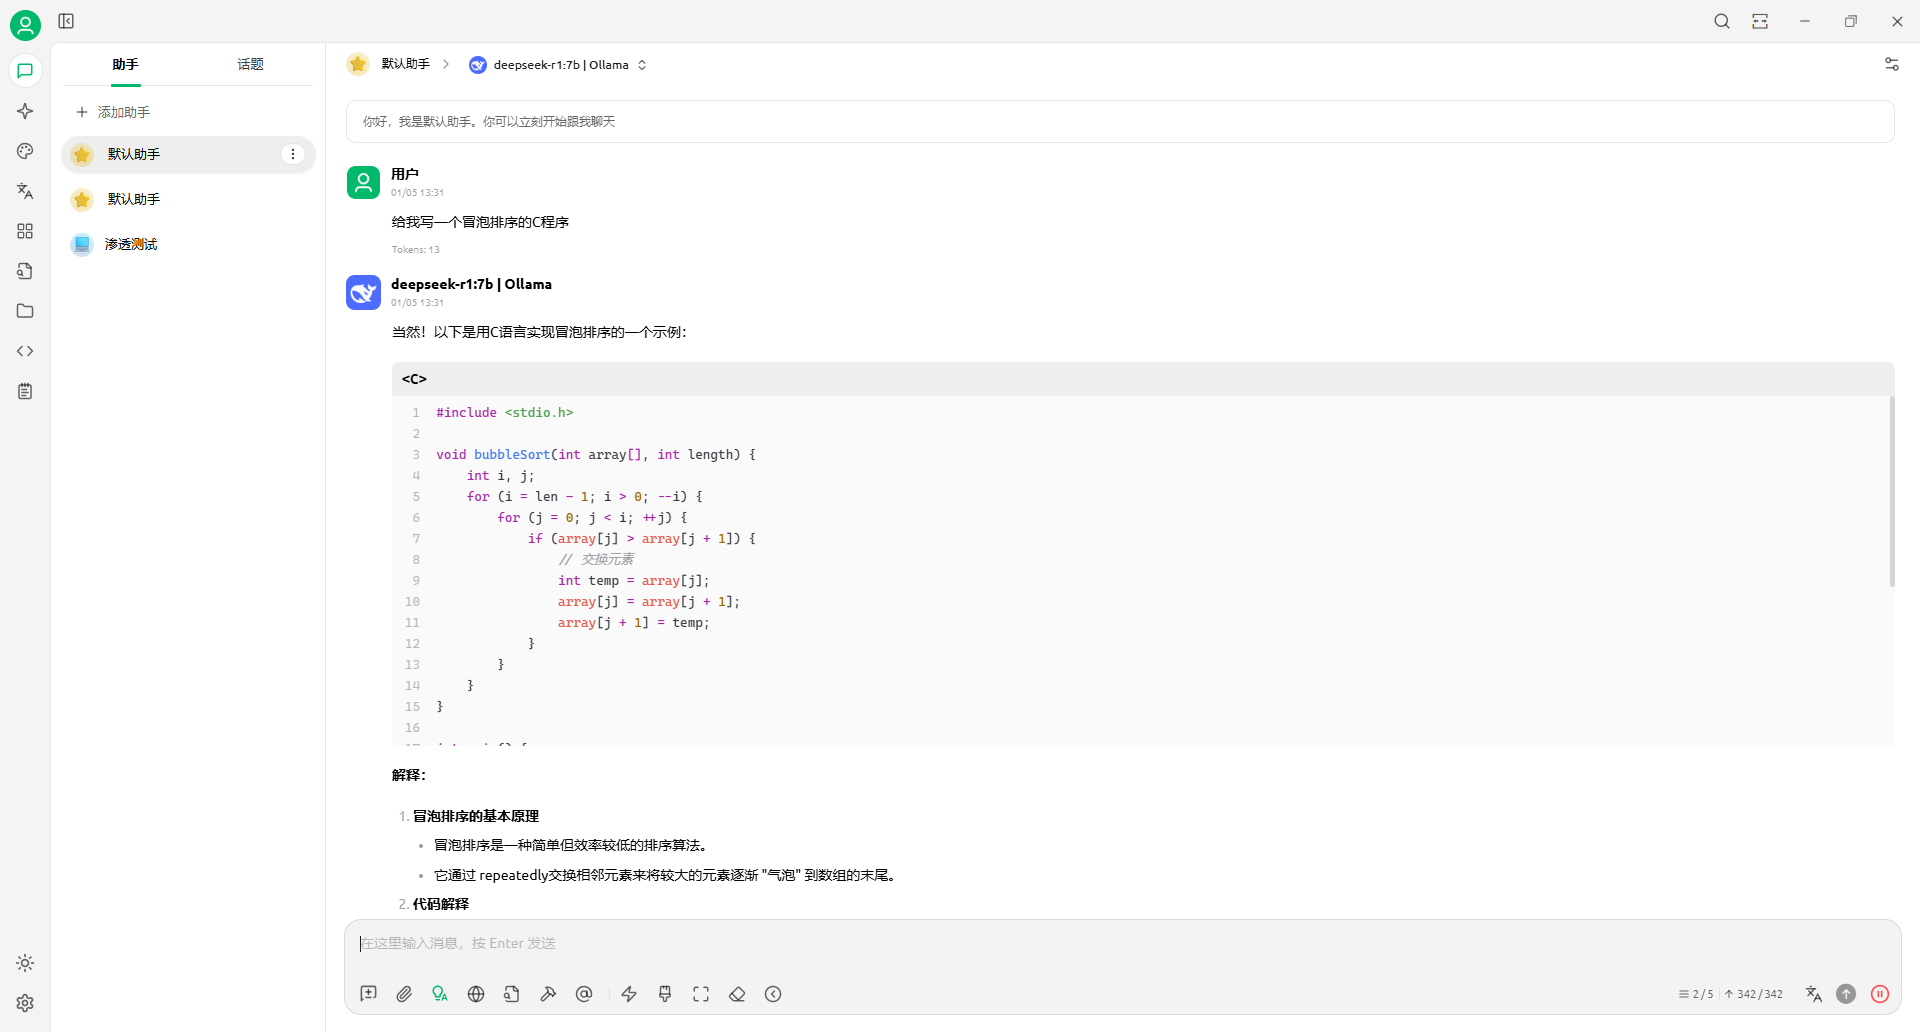Clear the conversation with the eraser icon
The image size is (1920, 1032).
pos(738,994)
